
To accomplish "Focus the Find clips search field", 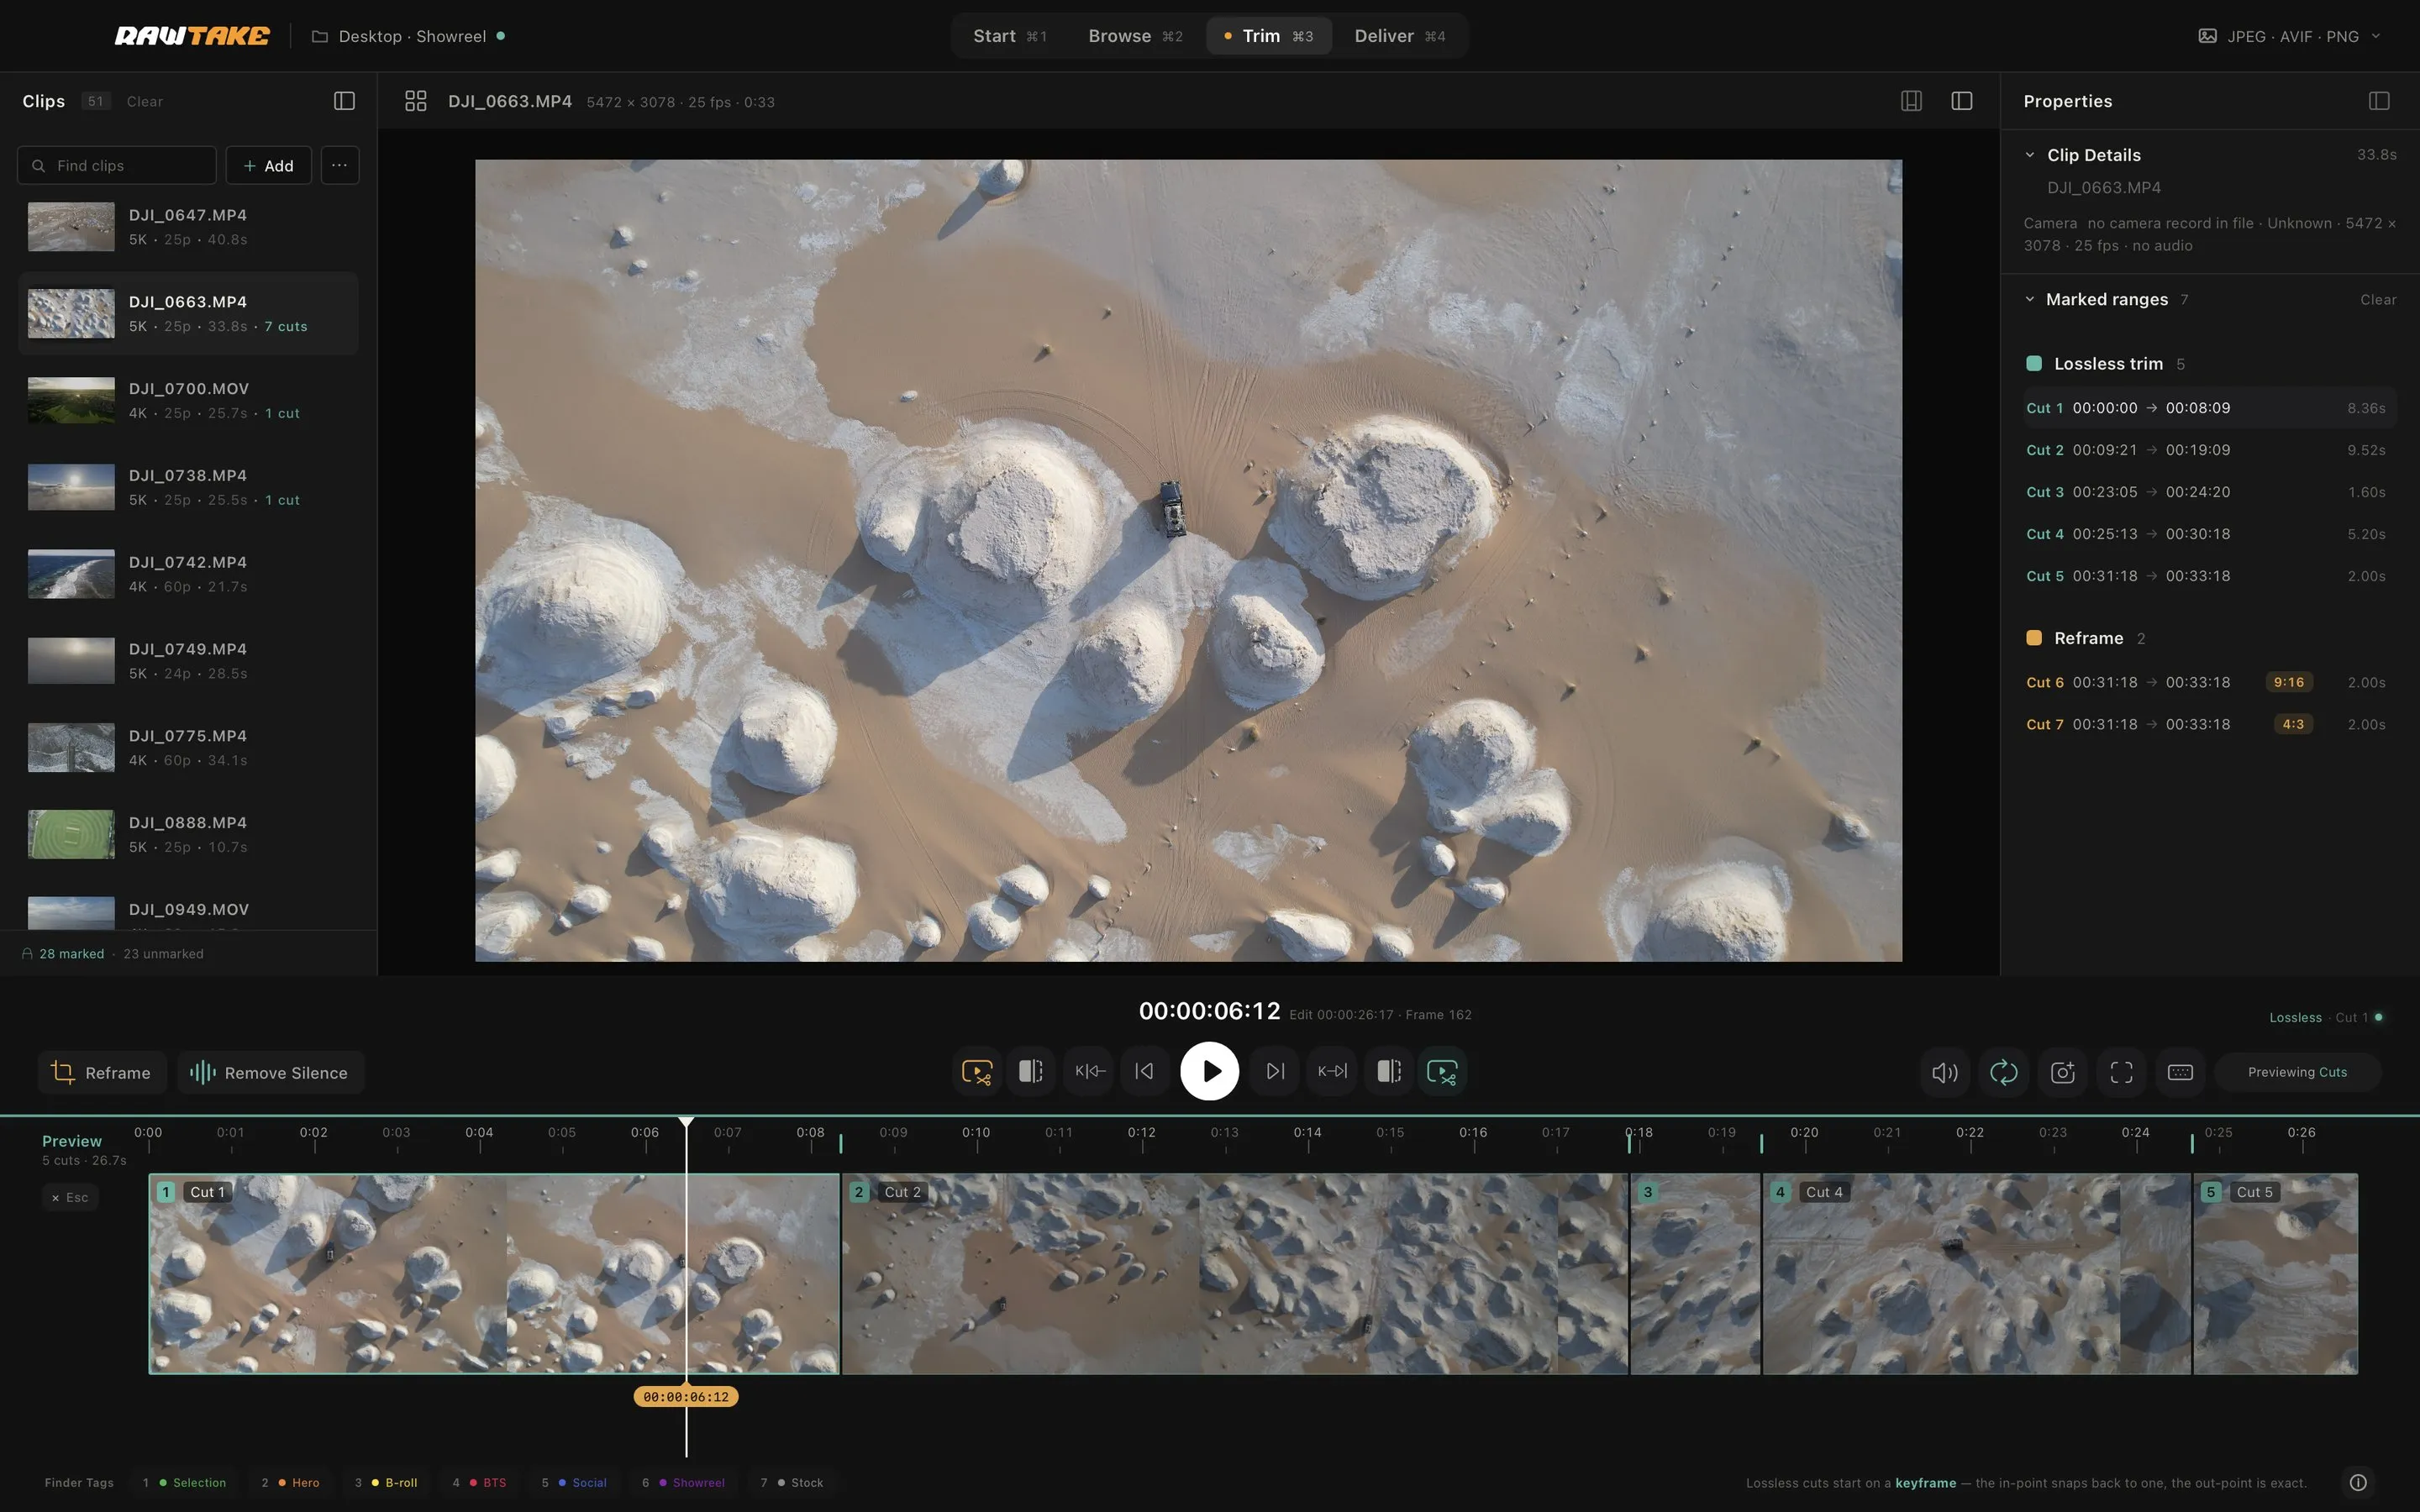I will (x=117, y=165).
